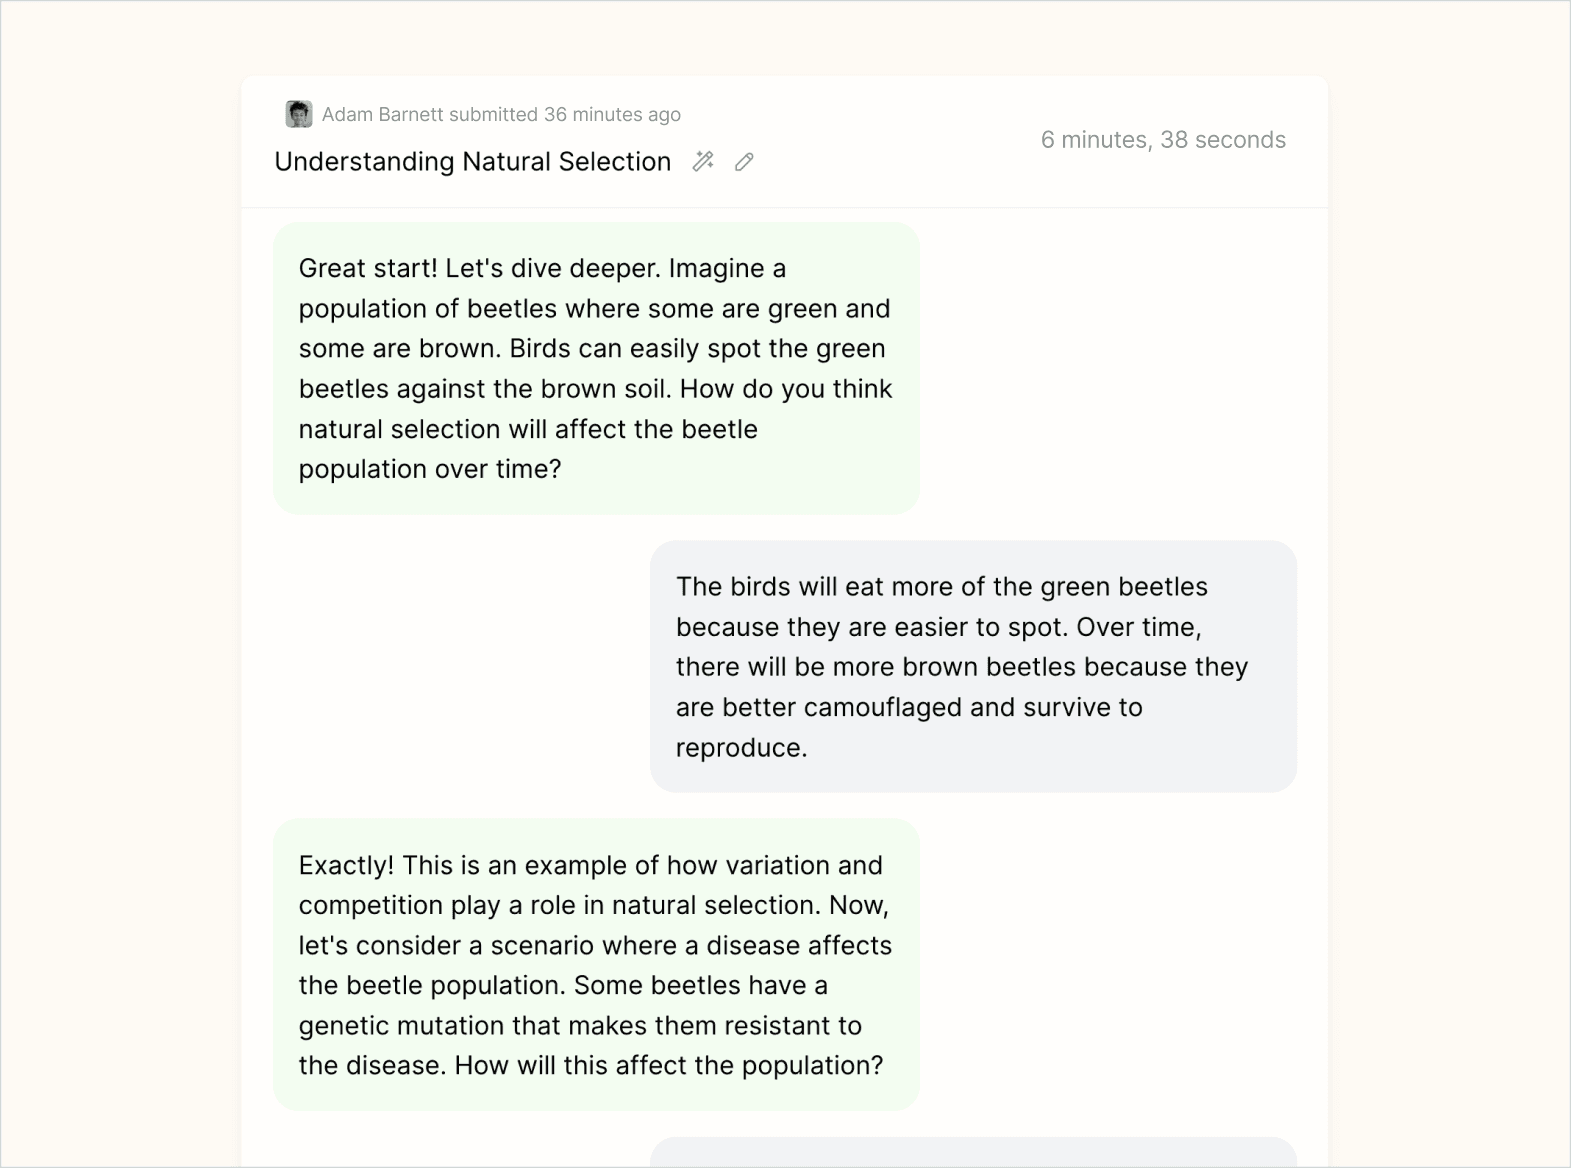The image size is (1571, 1168).
Task: Click the phrase 'Birds can easily spot the green'
Action: point(698,349)
